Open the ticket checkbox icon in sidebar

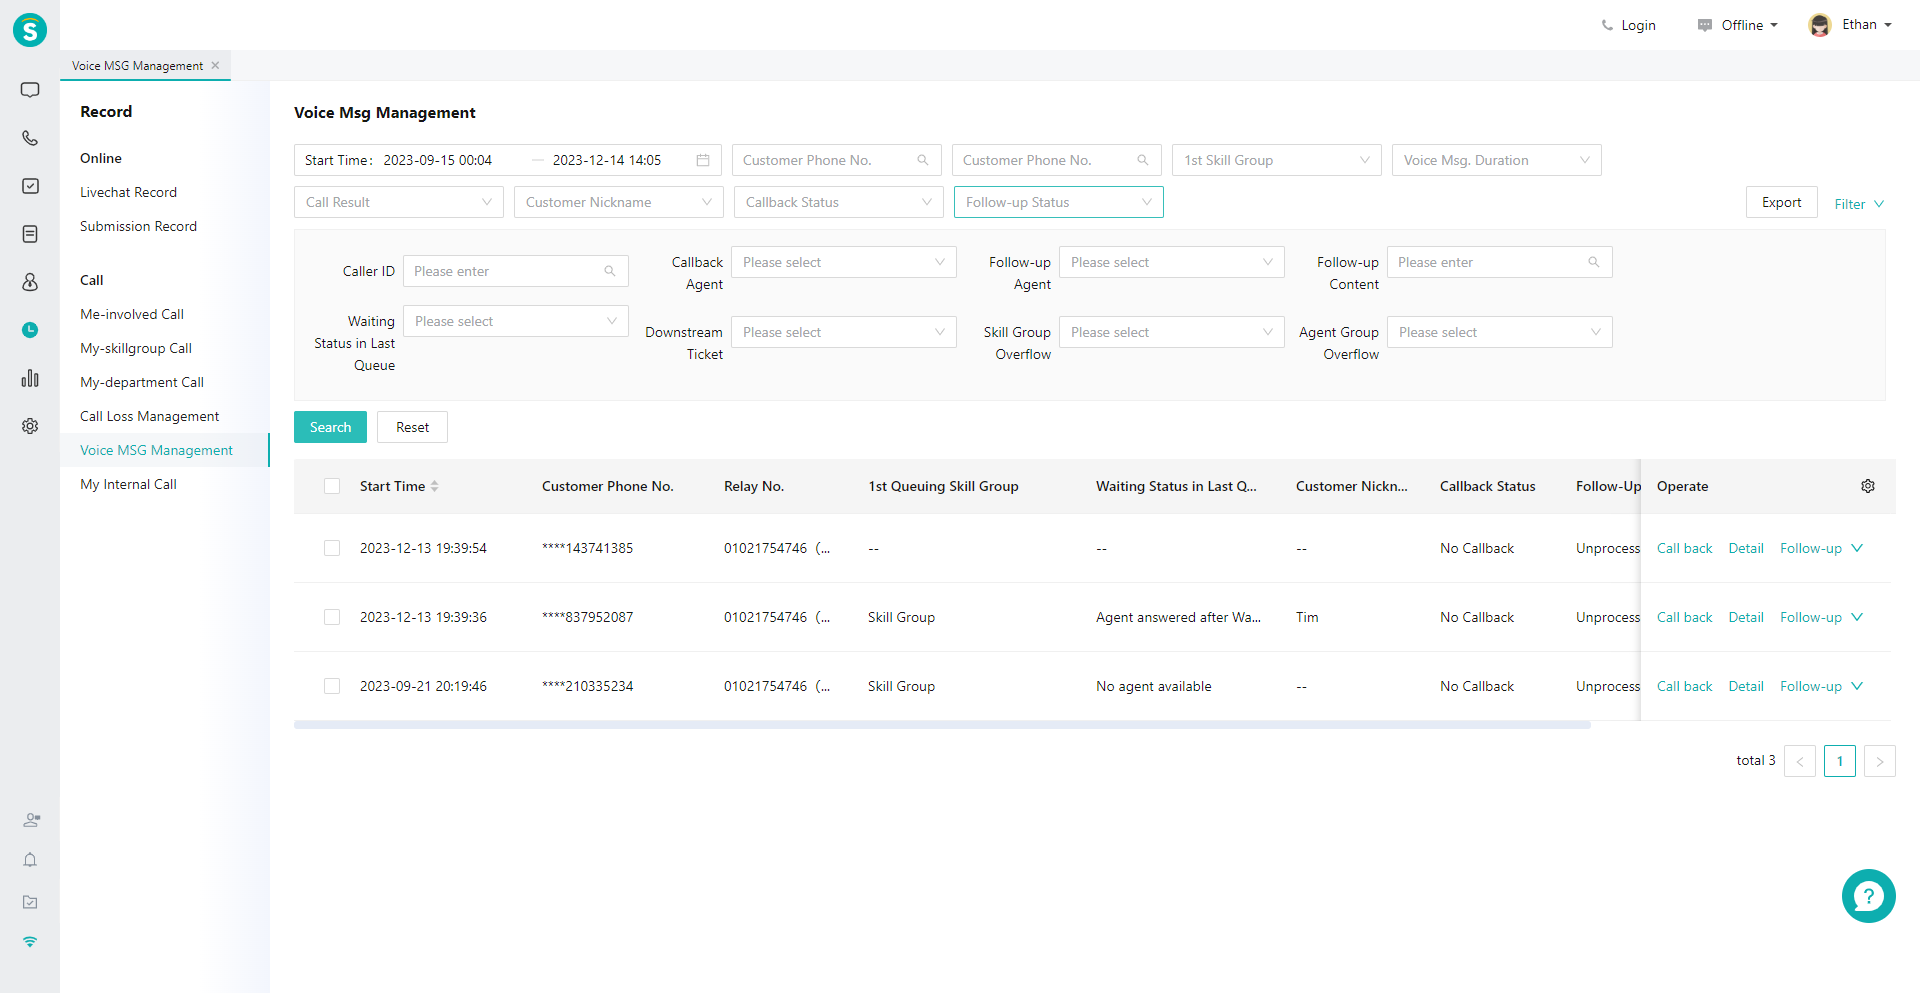(30, 186)
